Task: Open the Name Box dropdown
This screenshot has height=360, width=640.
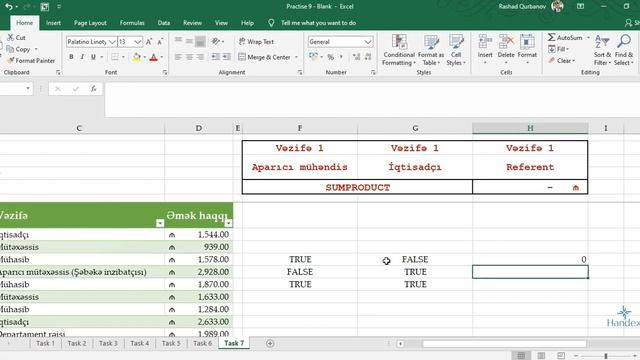Action: point(28,89)
